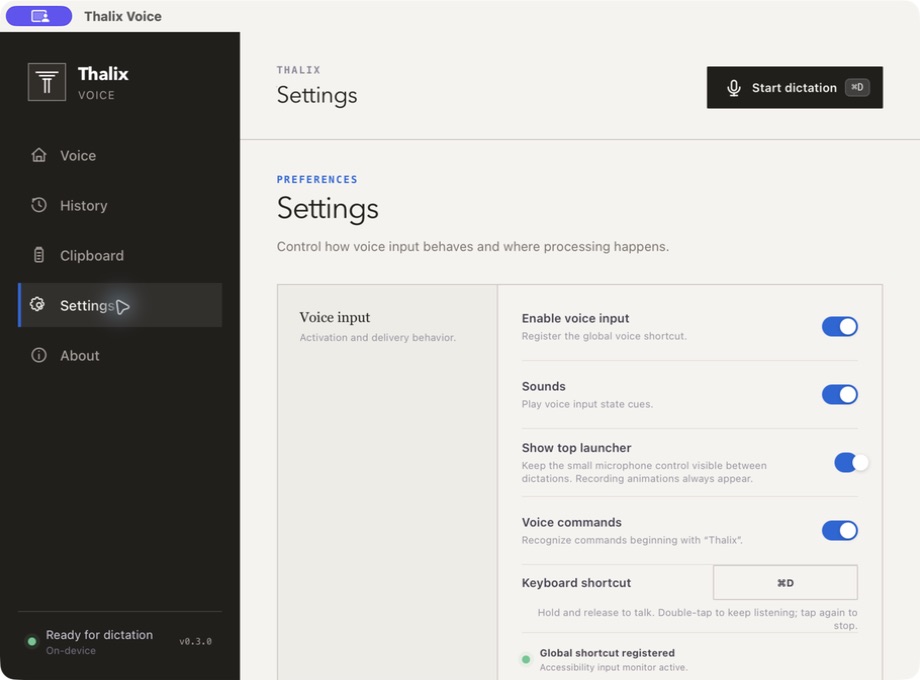Toggle the Show top launcher switch
The height and width of the screenshot is (680, 920).
click(851, 462)
